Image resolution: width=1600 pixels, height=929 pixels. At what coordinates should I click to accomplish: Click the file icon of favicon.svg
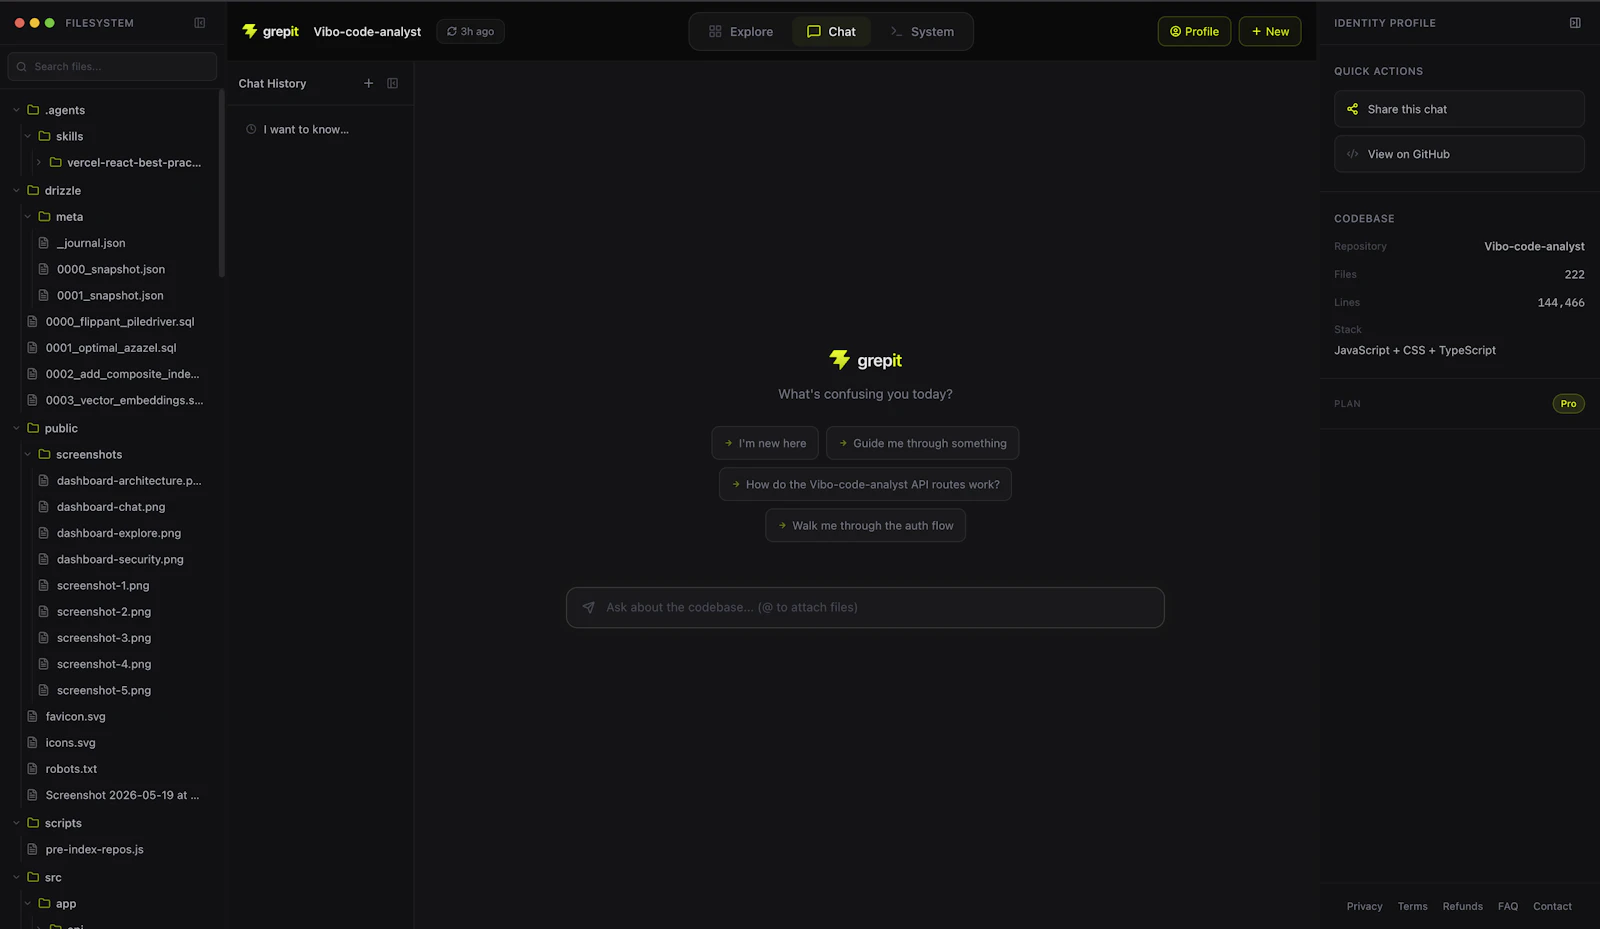point(32,716)
